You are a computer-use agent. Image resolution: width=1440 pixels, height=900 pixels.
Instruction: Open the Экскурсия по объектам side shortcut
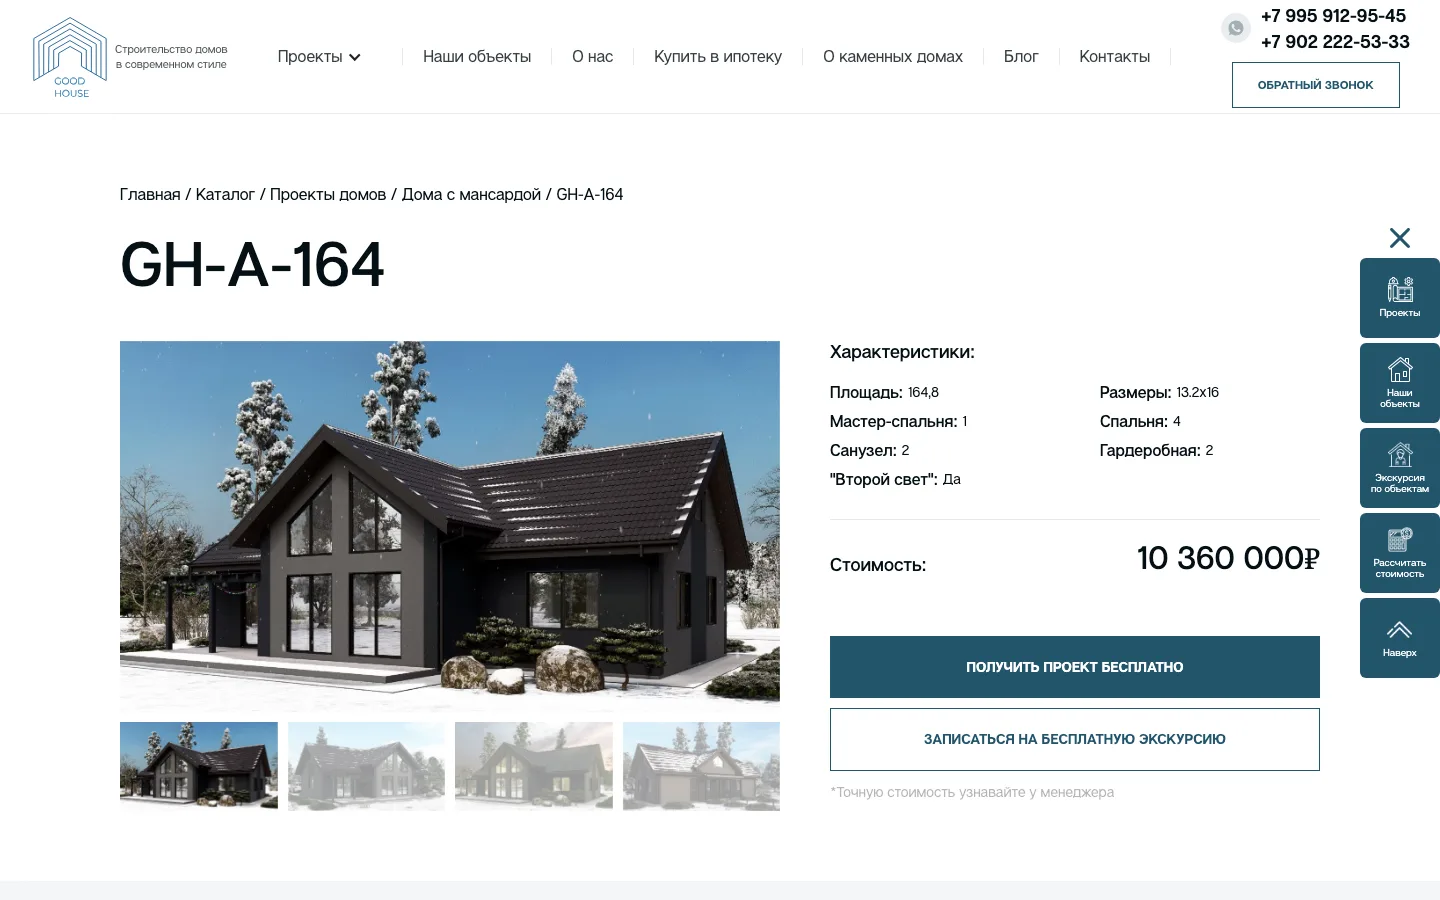tap(1400, 468)
